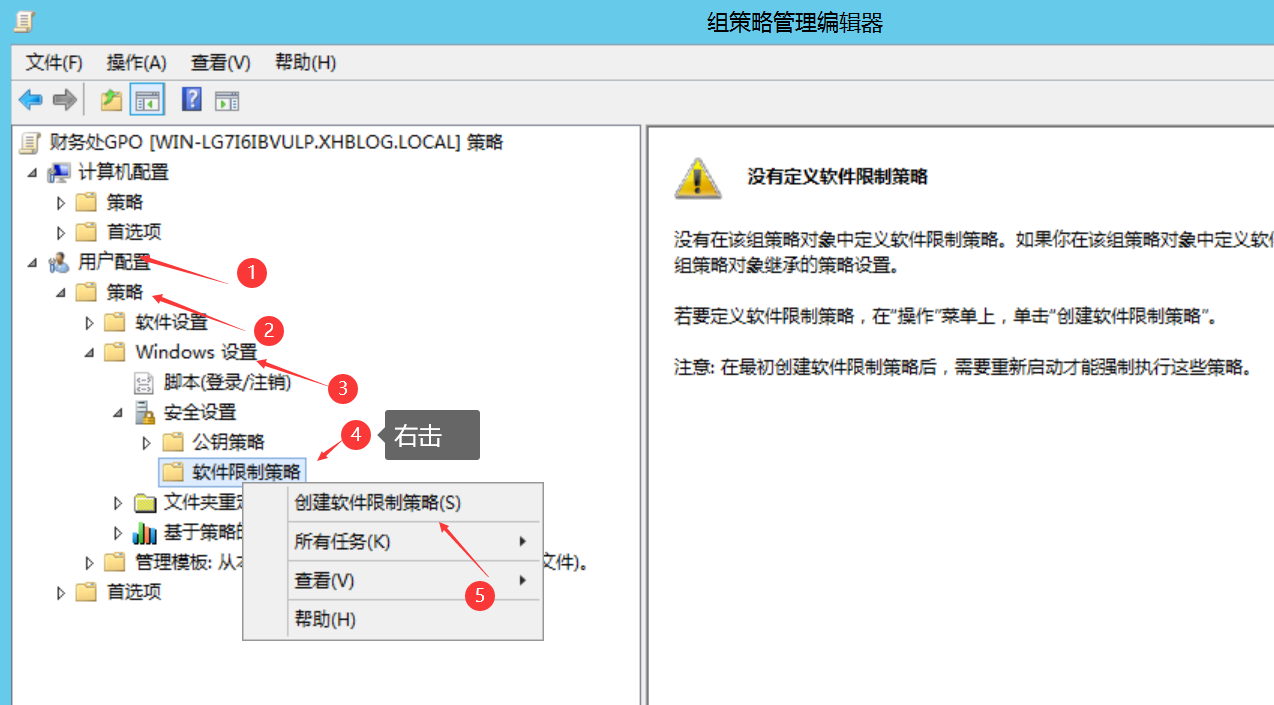Image resolution: width=1274 pixels, height=705 pixels.
Task: Select the Windows 设置 tree item
Action: point(196,352)
